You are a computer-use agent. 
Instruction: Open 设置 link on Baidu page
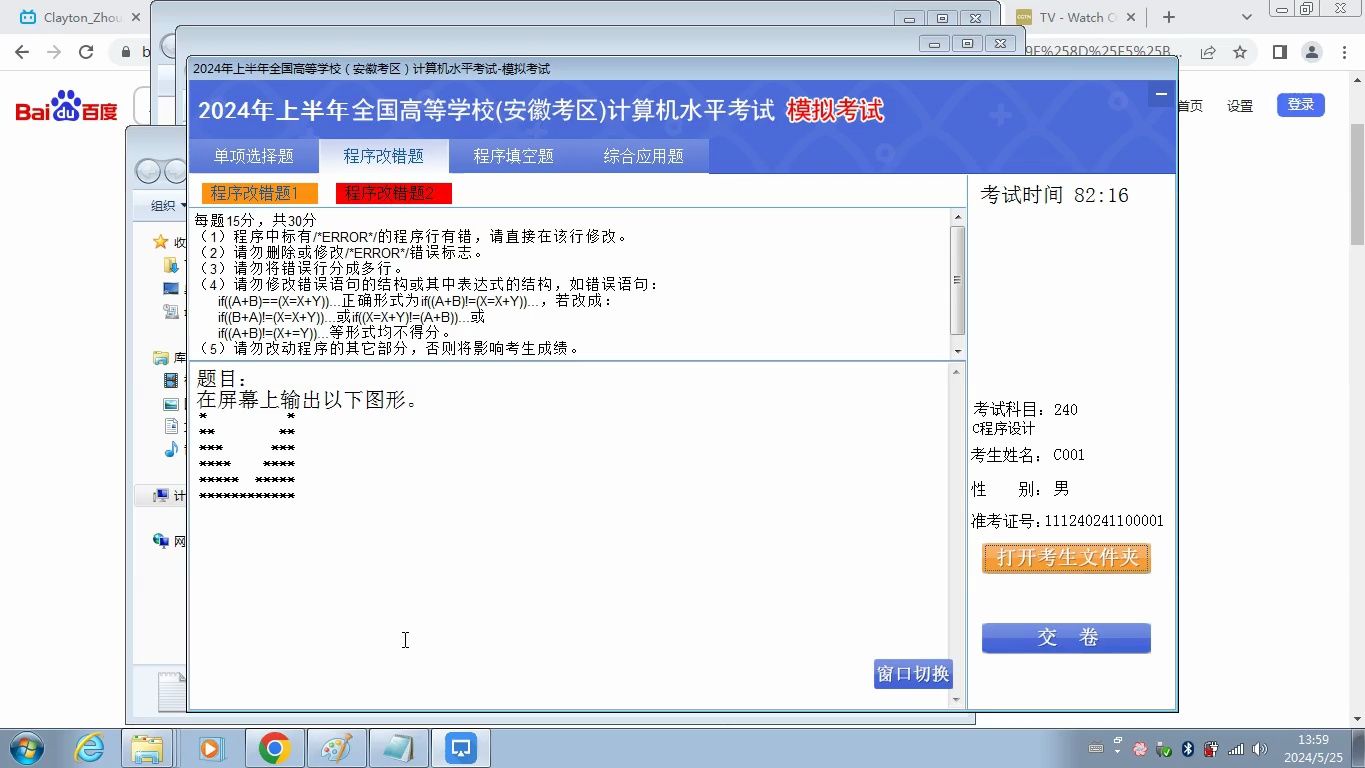[1240, 106]
